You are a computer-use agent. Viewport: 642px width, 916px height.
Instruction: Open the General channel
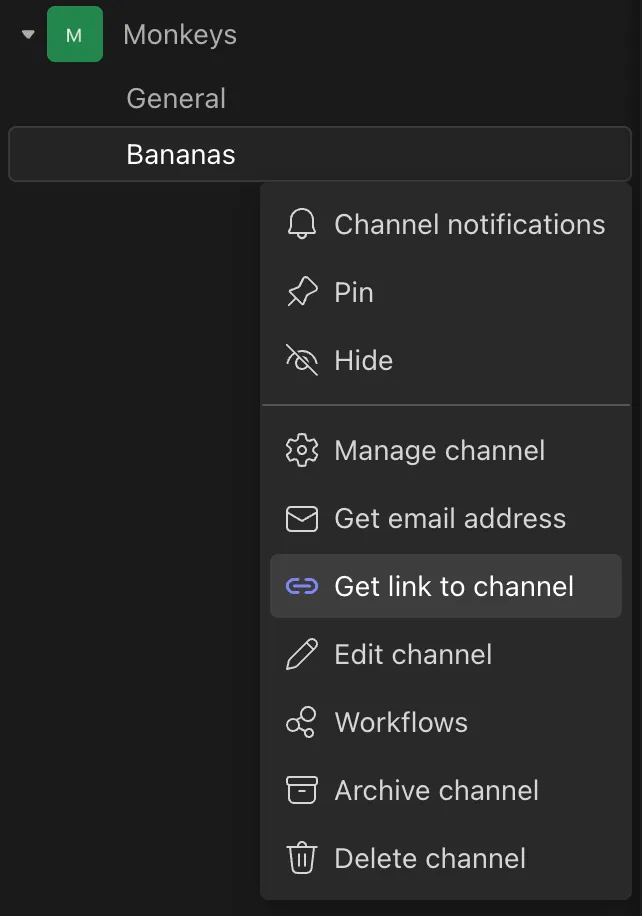(x=176, y=98)
